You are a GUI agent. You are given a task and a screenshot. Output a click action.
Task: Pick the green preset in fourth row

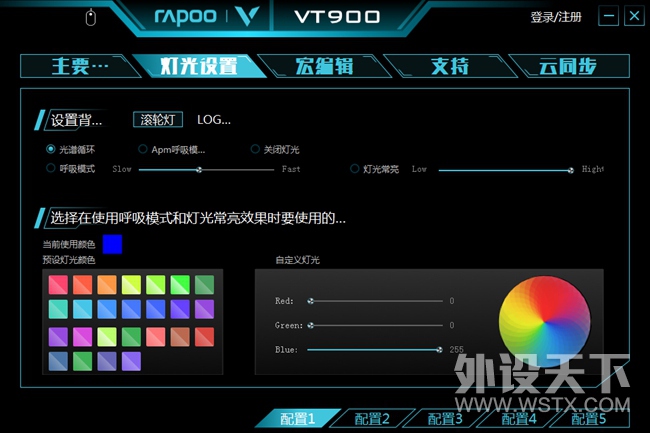pos(82,361)
